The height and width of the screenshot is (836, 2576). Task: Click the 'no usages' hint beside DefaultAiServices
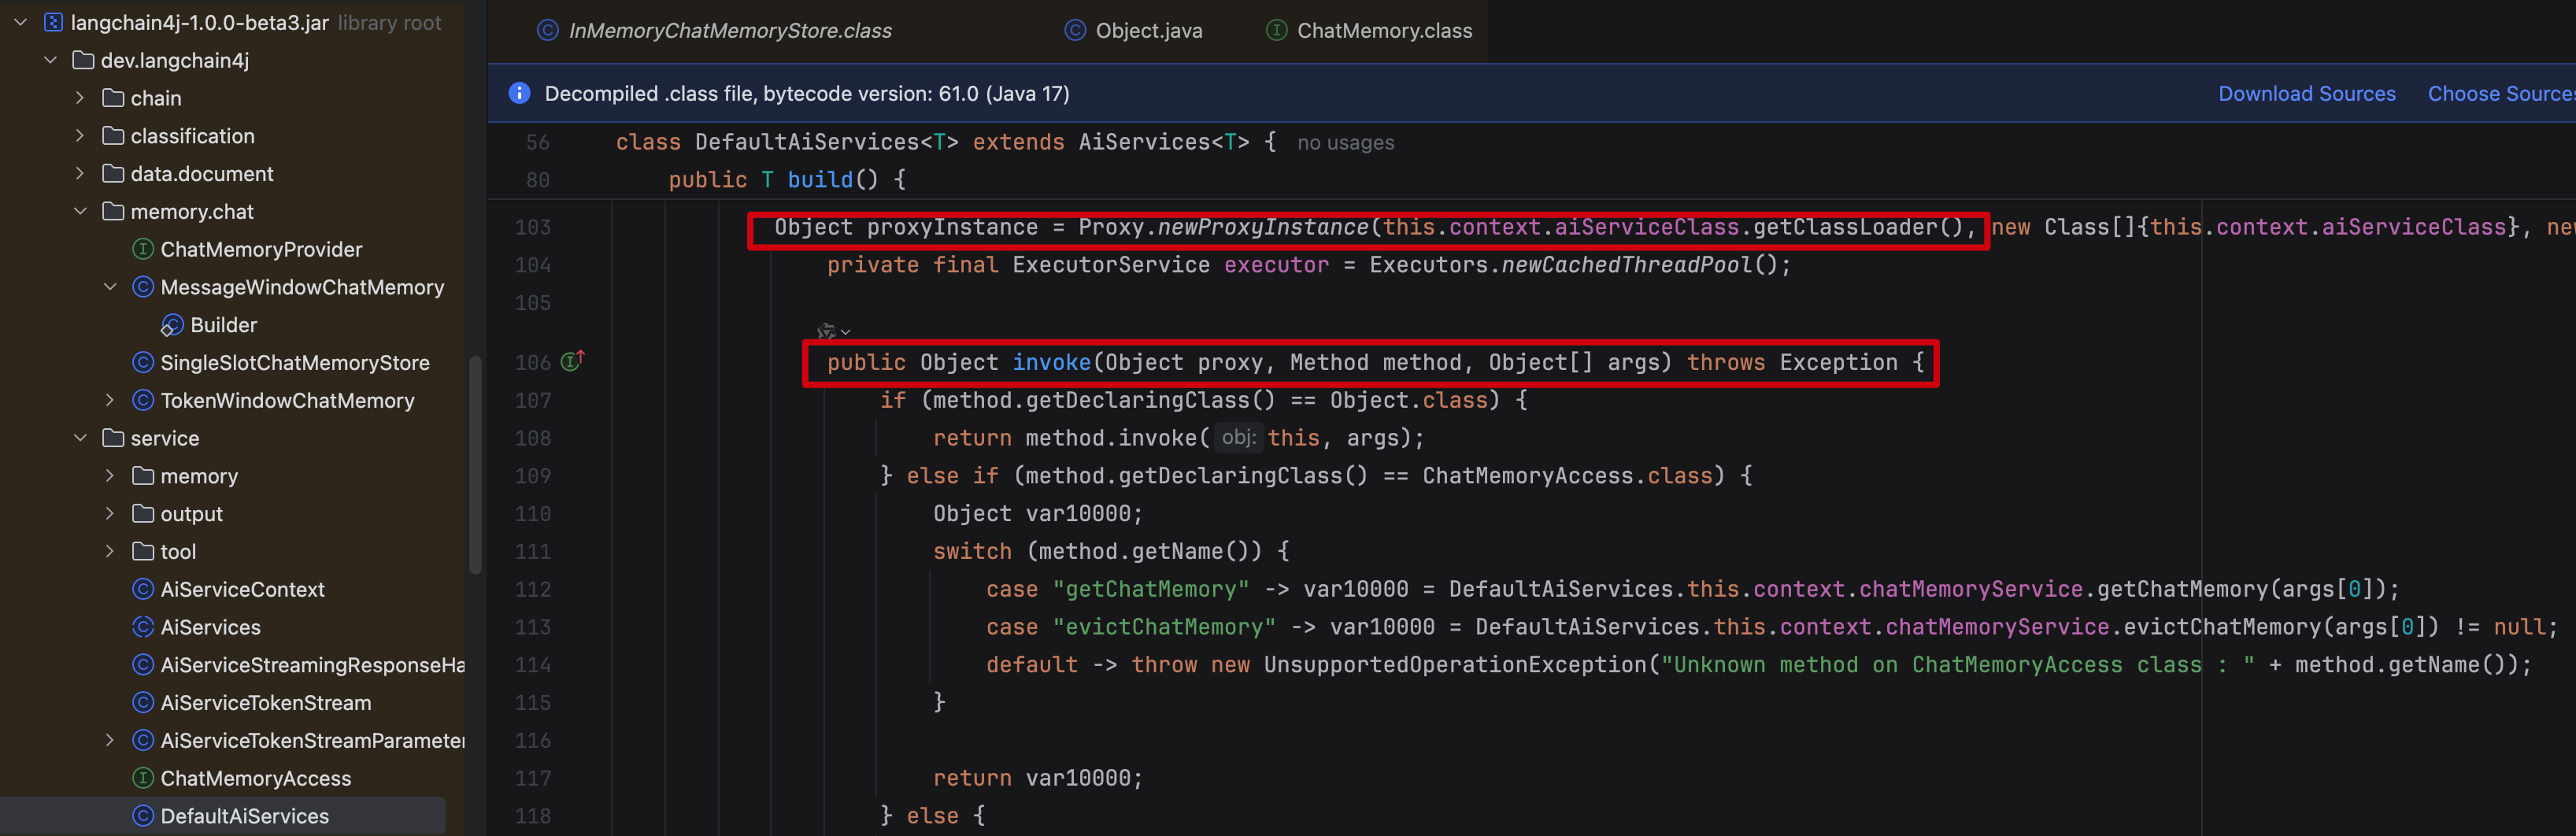point(1345,143)
